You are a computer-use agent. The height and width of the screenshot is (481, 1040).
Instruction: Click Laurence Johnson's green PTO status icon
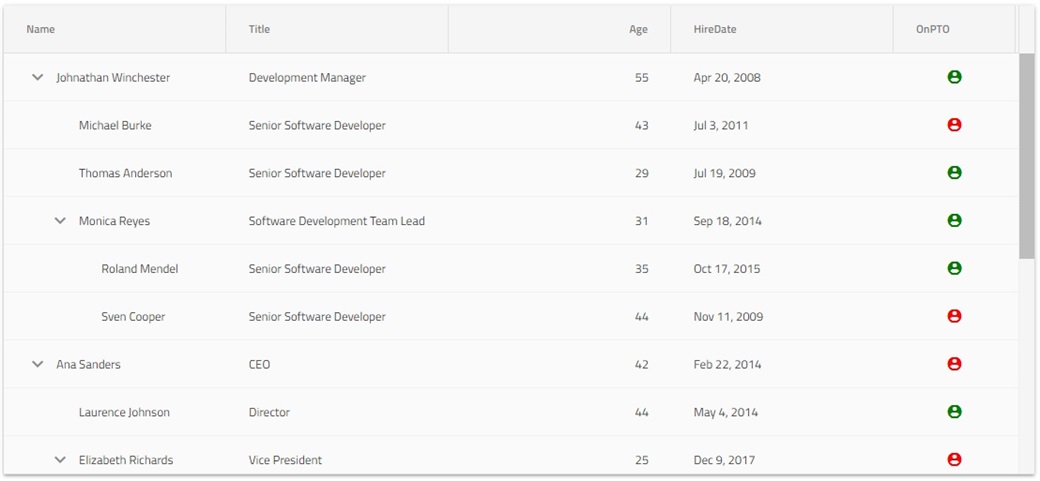pyautogui.click(x=954, y=412)
